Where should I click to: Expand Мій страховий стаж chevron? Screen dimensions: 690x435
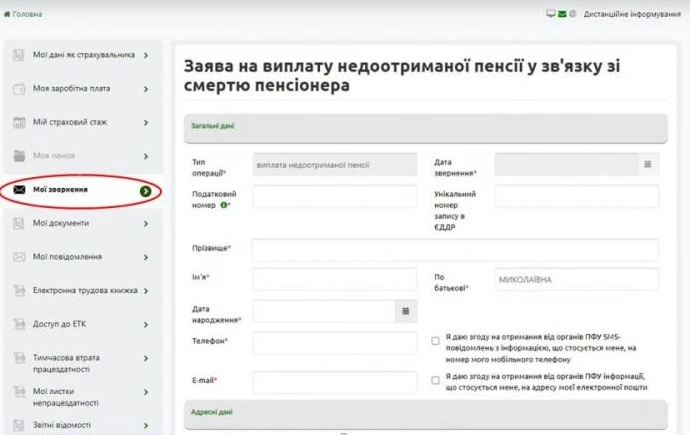point(146,123)
